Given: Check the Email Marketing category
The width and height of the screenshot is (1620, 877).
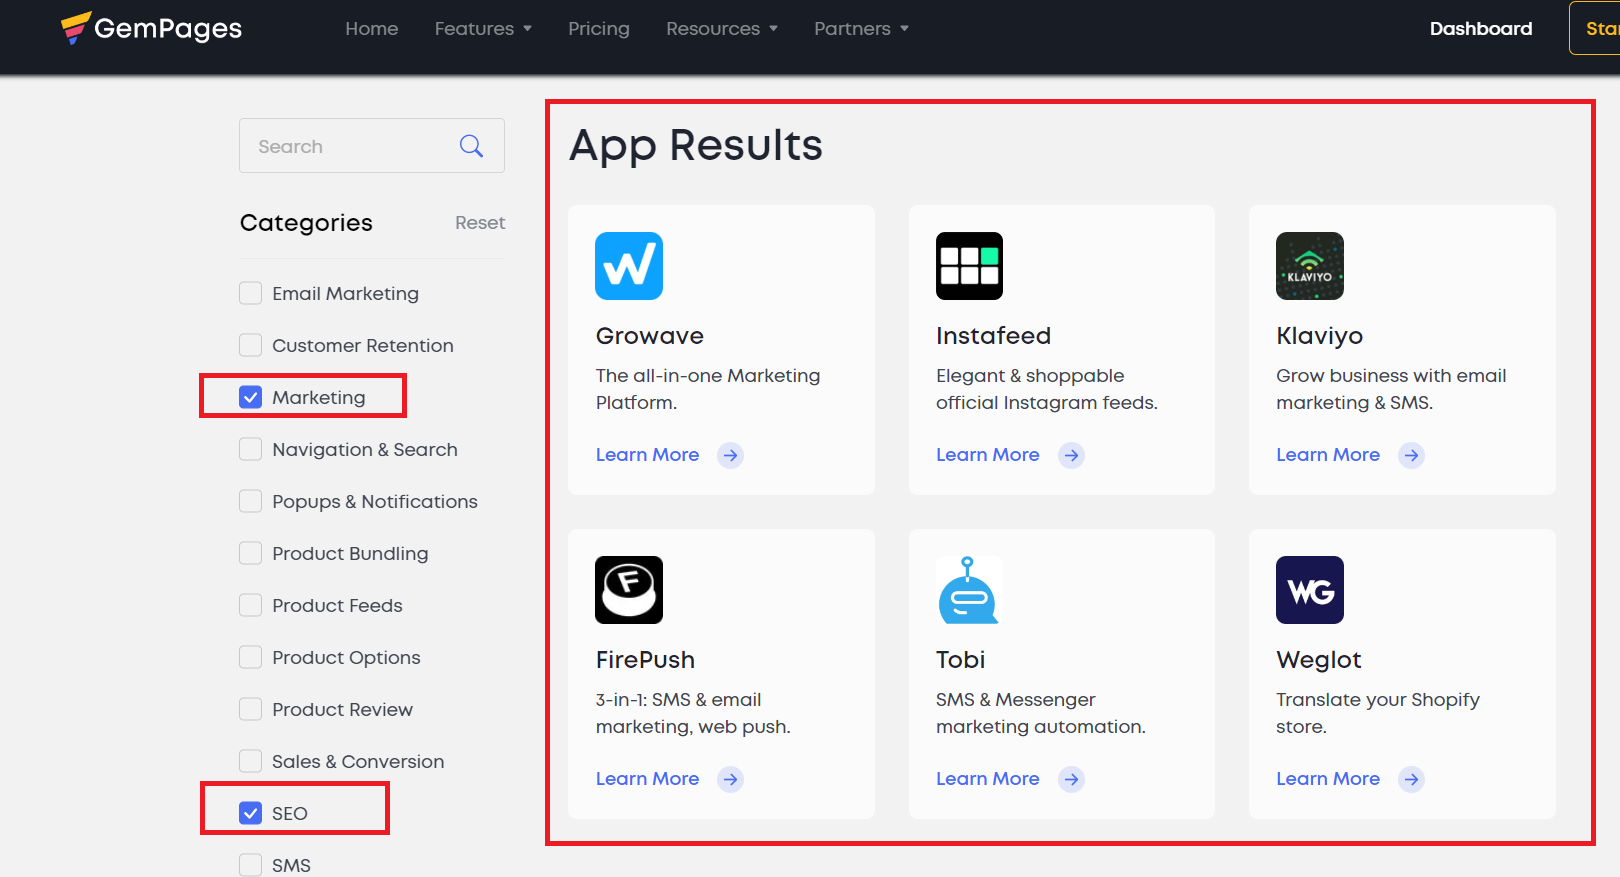Looking at the screenshot, I should tap(251, 293).
